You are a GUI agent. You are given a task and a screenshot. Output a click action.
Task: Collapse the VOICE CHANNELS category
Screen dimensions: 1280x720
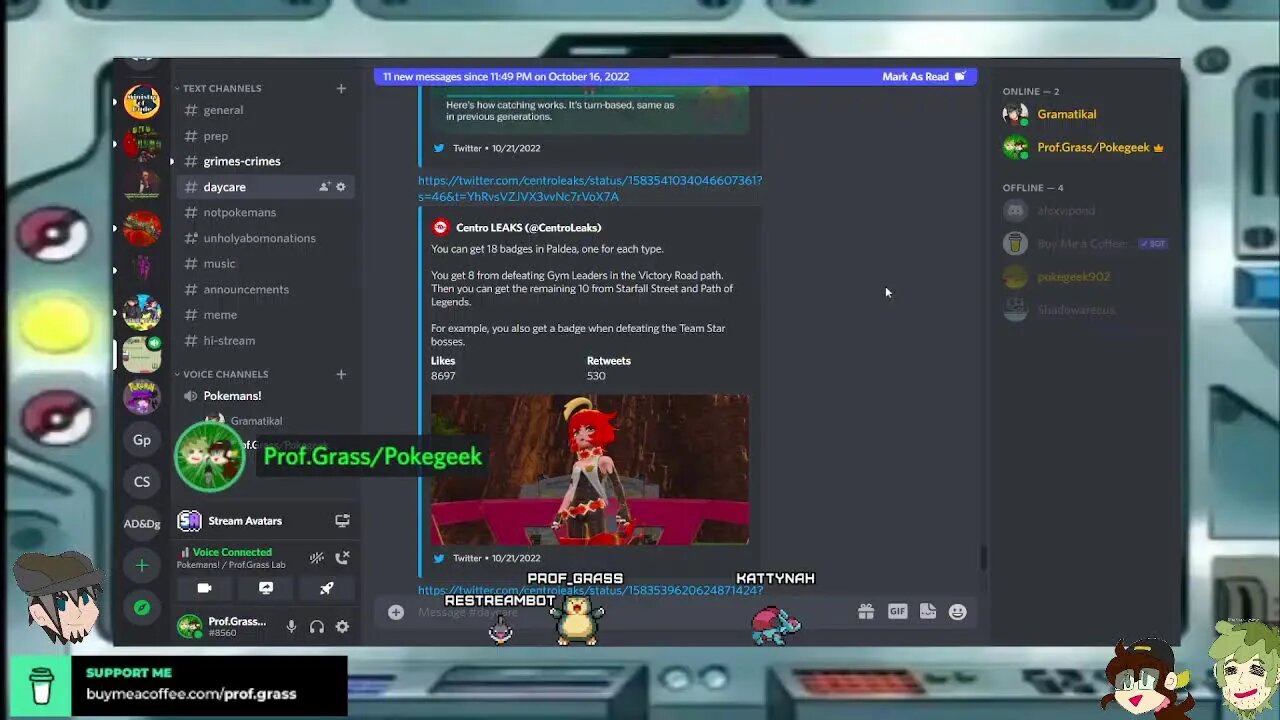221,374
